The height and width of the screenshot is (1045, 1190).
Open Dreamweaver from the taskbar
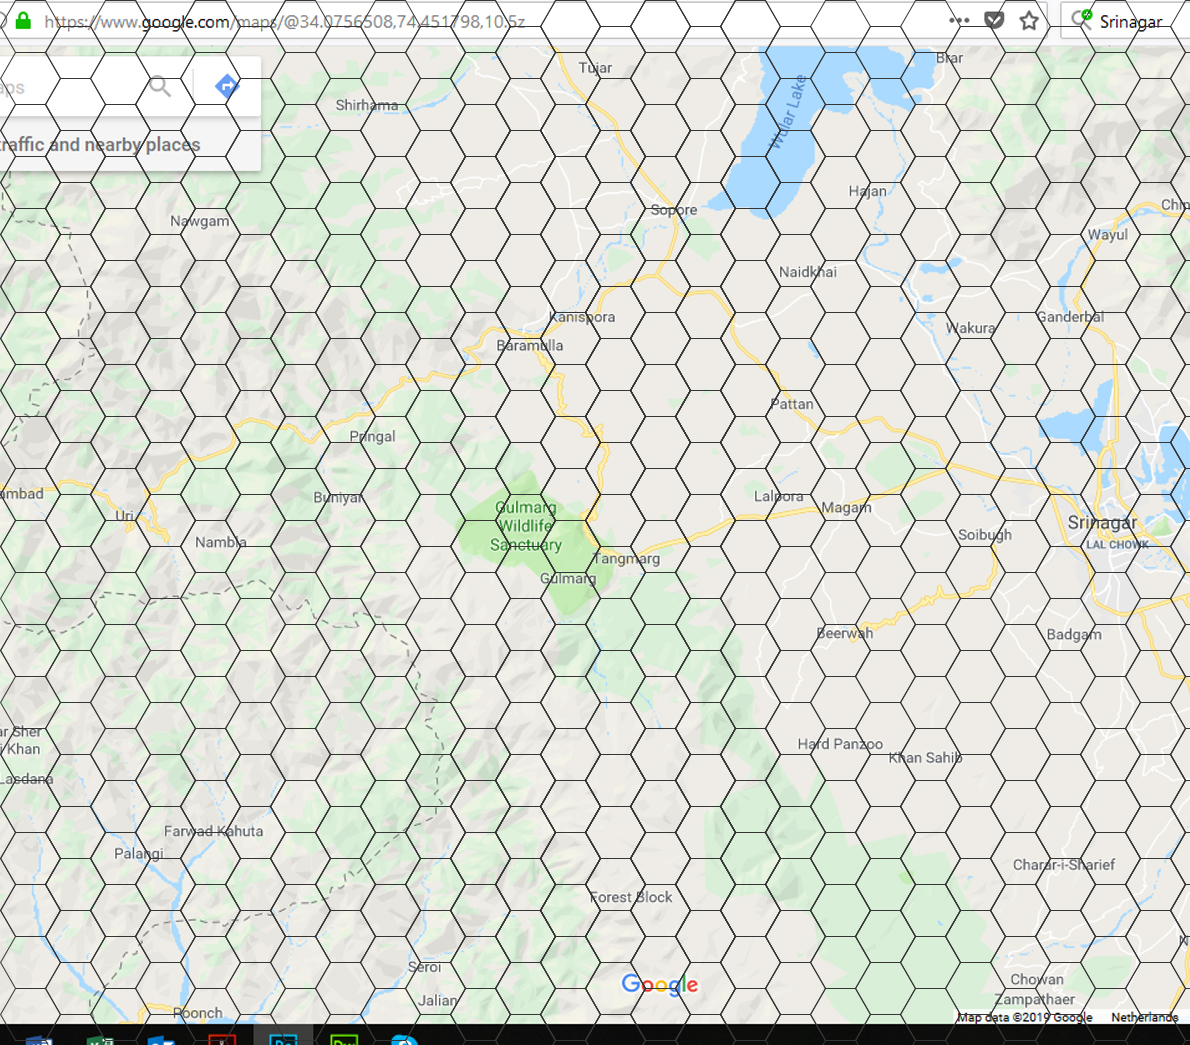[x=344, y=1039]
